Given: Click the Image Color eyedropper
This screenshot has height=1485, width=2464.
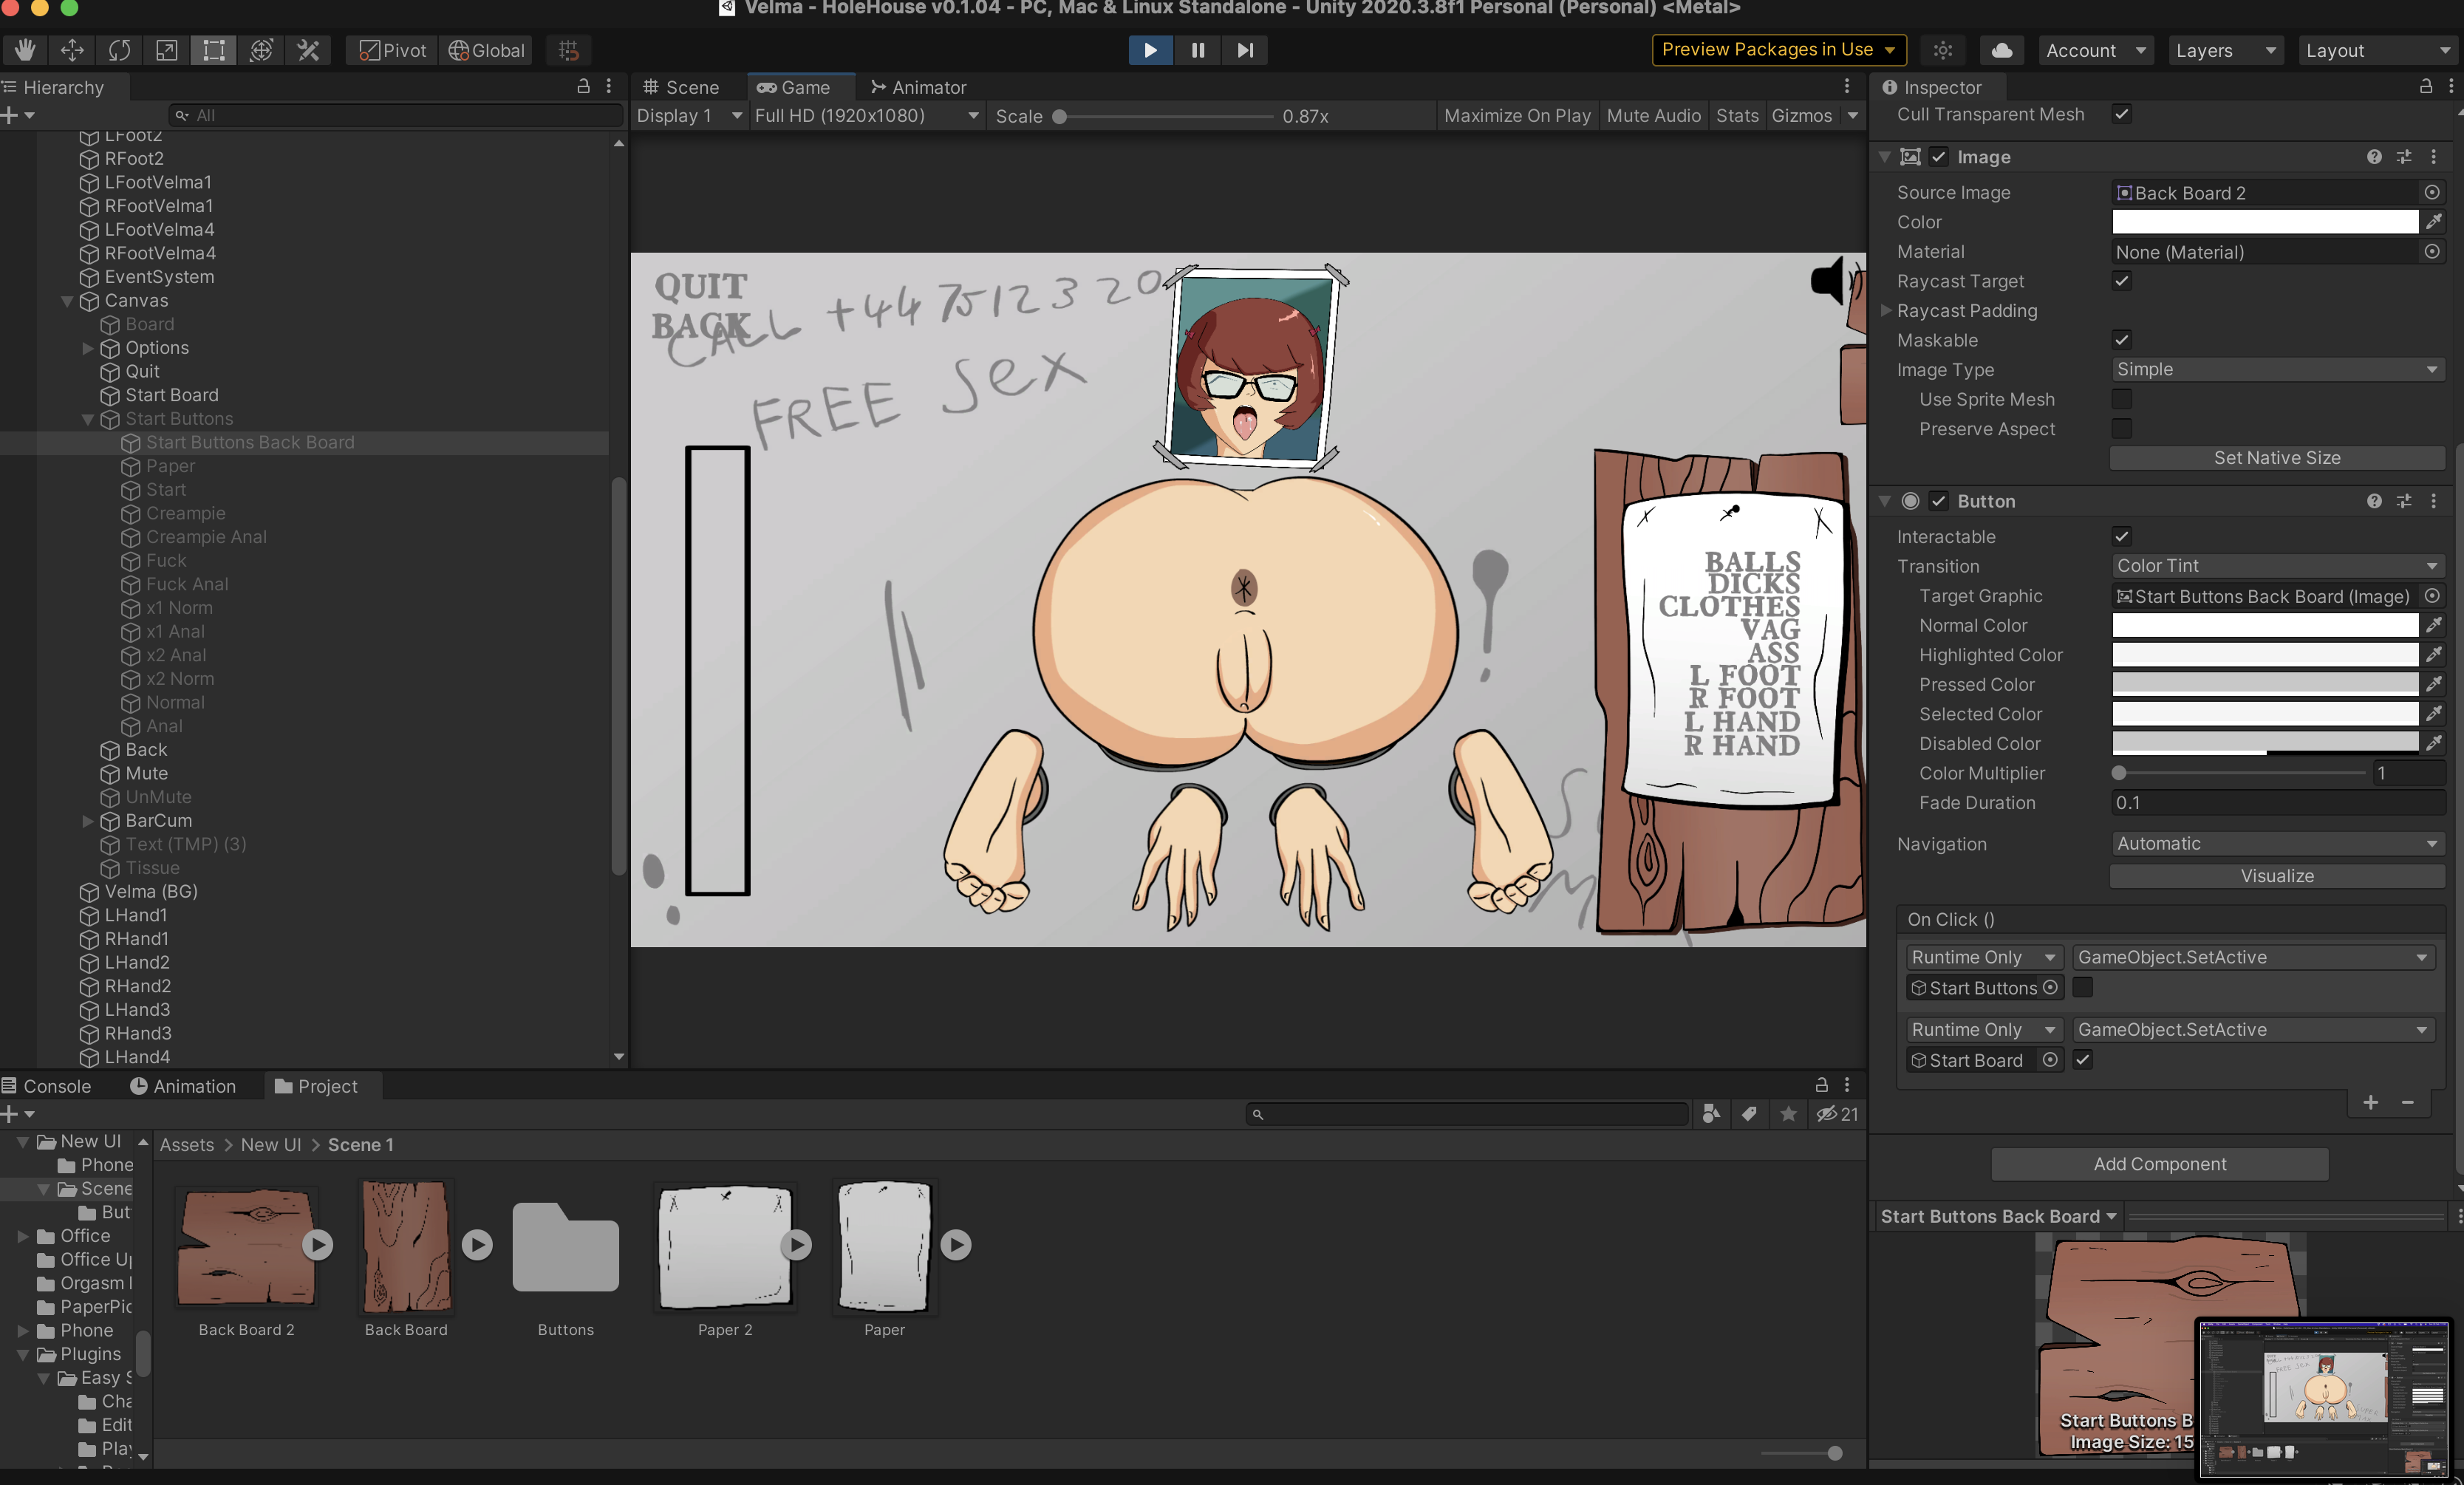Looking at the screenshot, I should pos(2434,221).
